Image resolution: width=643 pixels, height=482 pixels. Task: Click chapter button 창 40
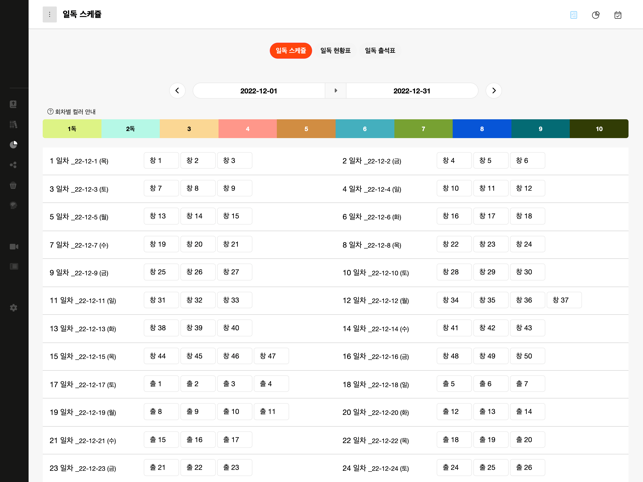tap(235, 328)
